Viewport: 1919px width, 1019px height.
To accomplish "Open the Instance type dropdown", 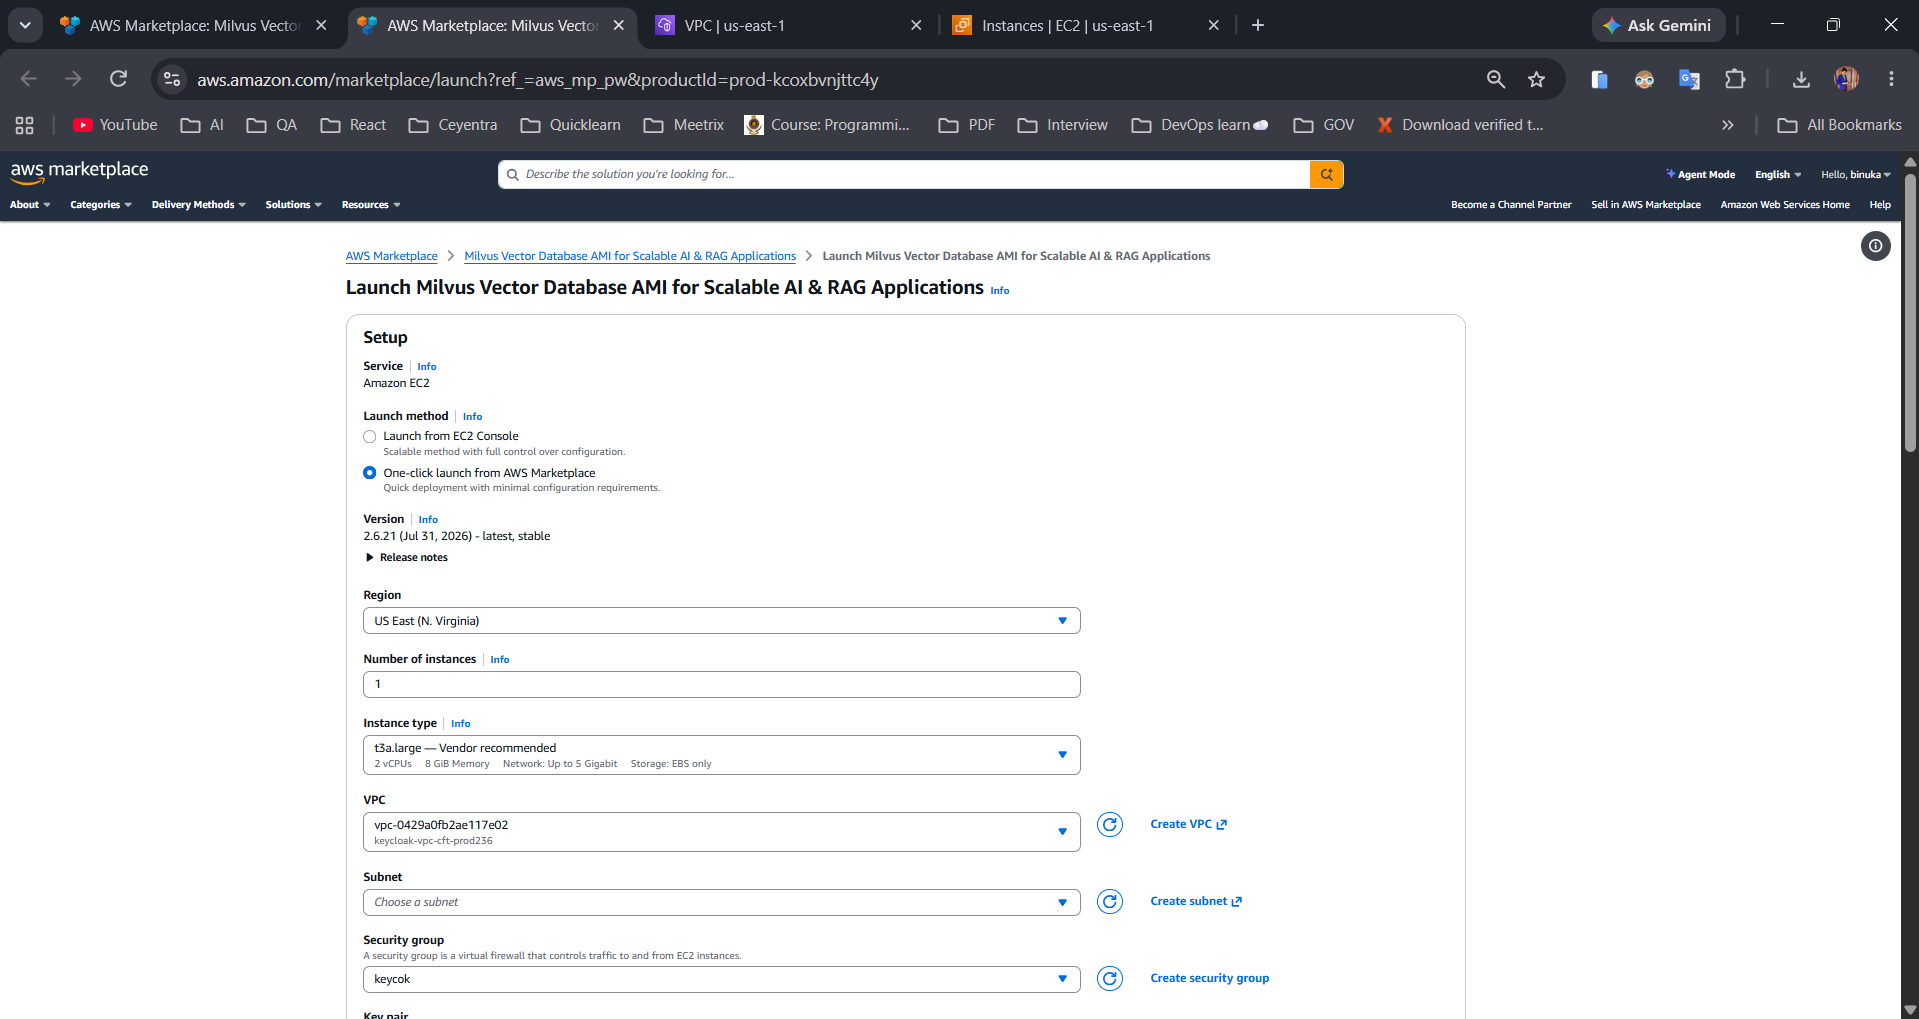I will (721, 755).
